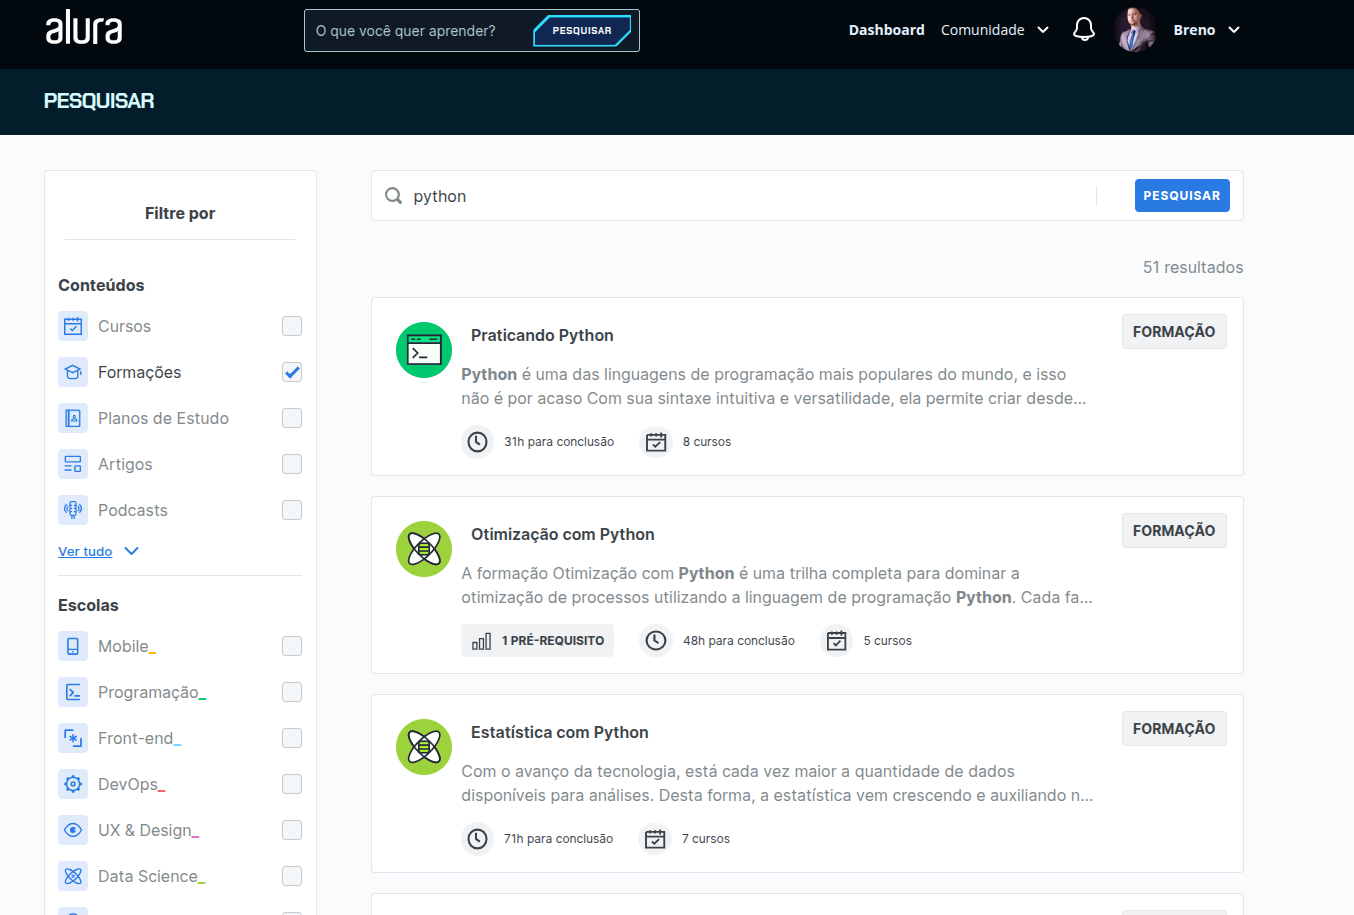Click clock icon beside 71h para conclusão
This screenshot has width=1354, height=915.
(x=478, y=838)
